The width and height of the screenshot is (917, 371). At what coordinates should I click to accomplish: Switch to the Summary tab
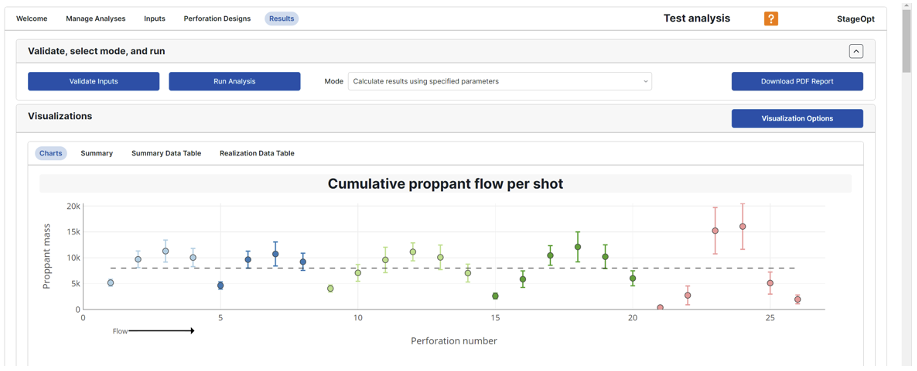(96, 153)
